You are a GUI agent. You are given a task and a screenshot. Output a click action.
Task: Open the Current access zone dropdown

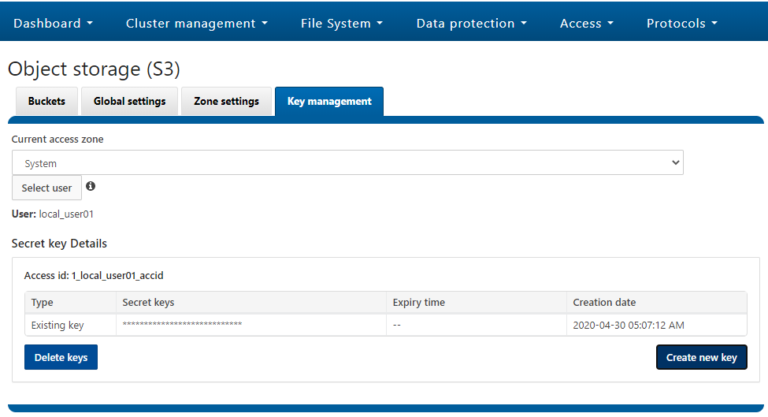347,163
